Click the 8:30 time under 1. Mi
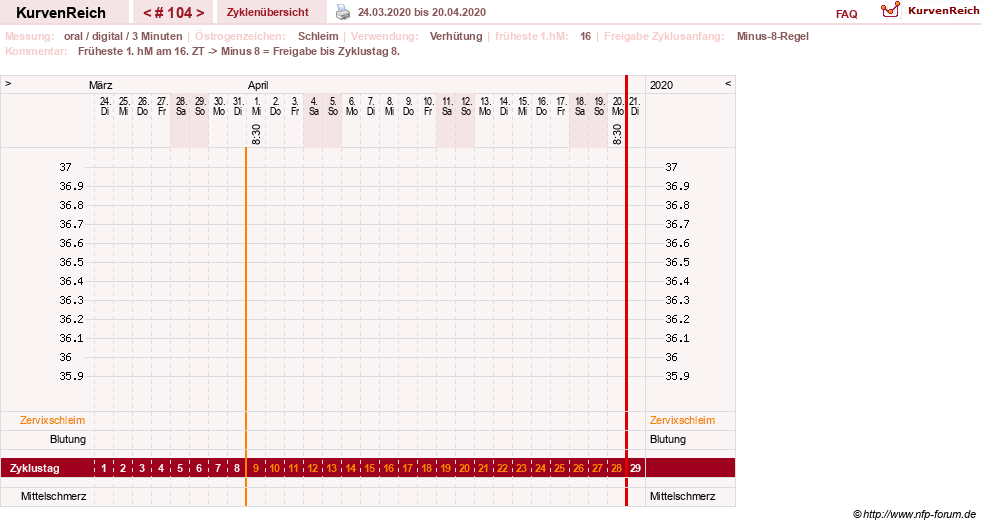 (x=256, y=134)
